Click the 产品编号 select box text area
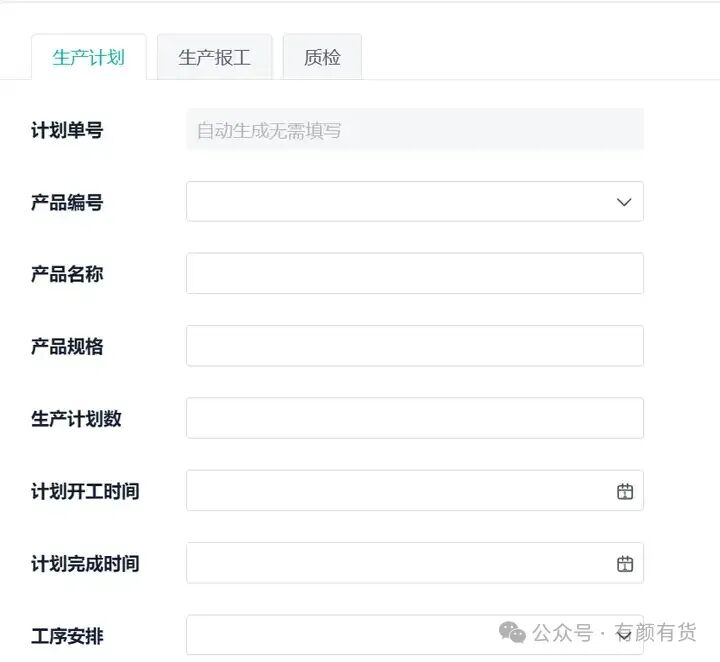 (399, 202)
